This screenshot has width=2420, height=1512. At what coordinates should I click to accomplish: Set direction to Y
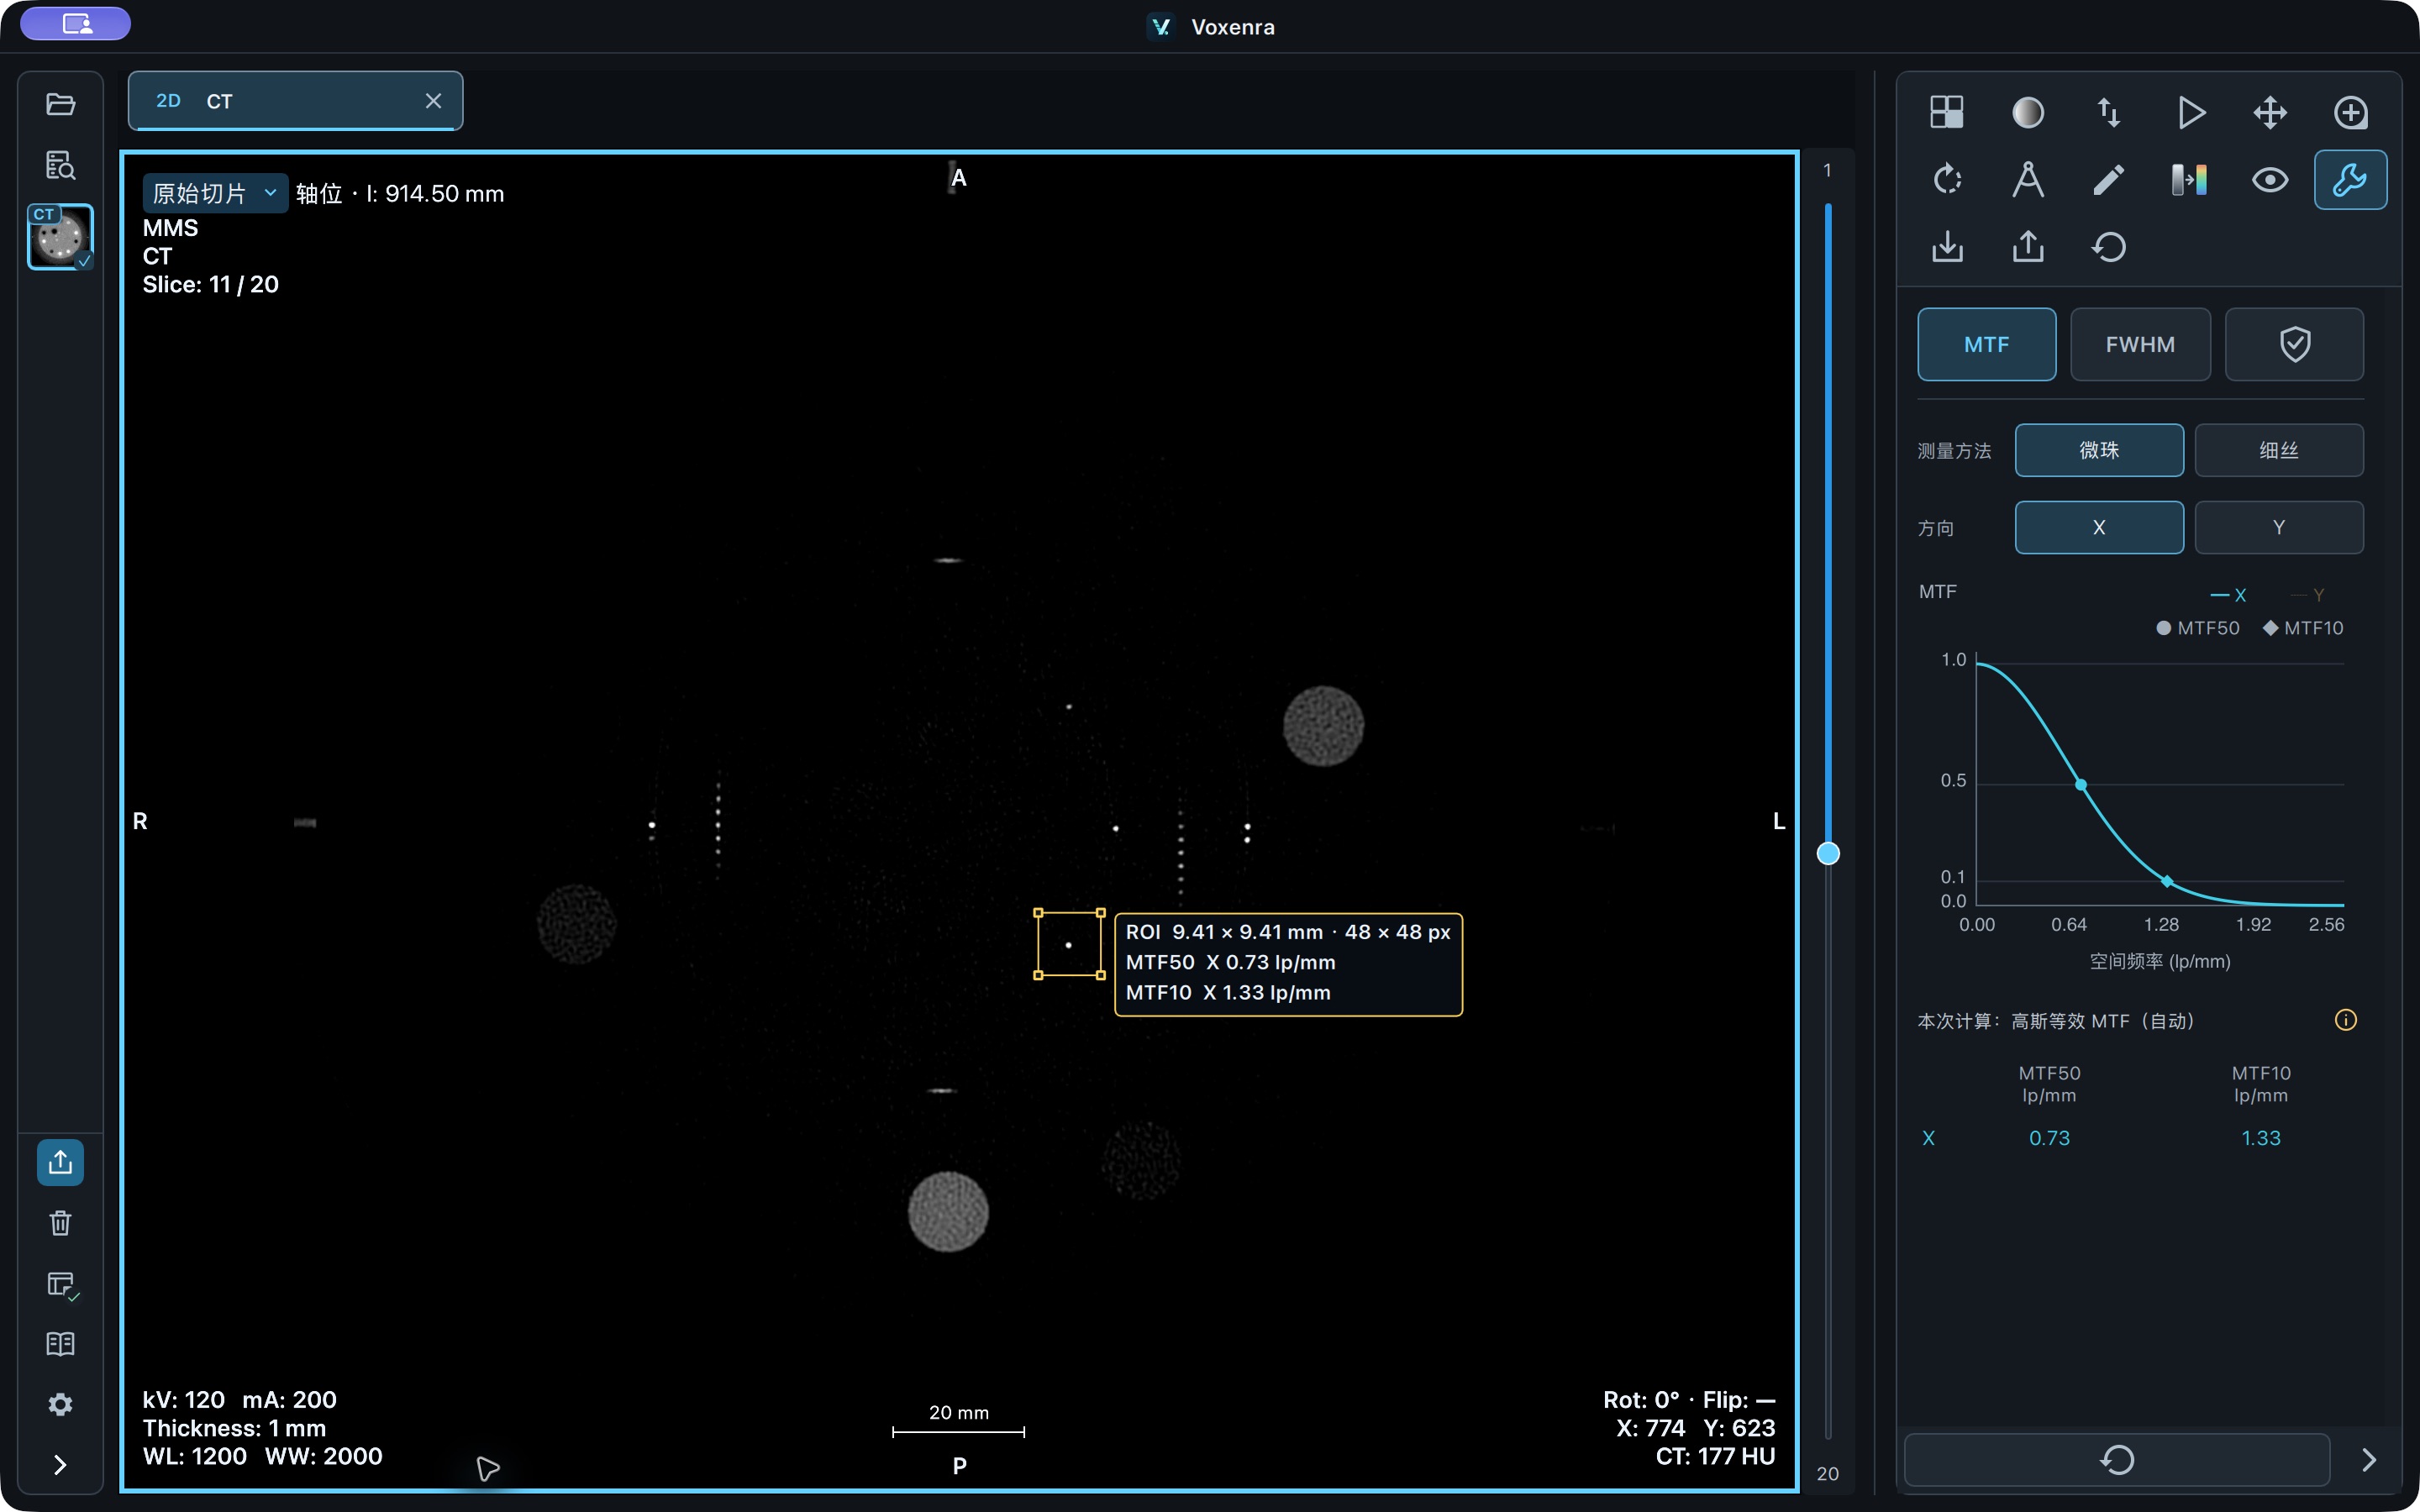(2279, 527)
